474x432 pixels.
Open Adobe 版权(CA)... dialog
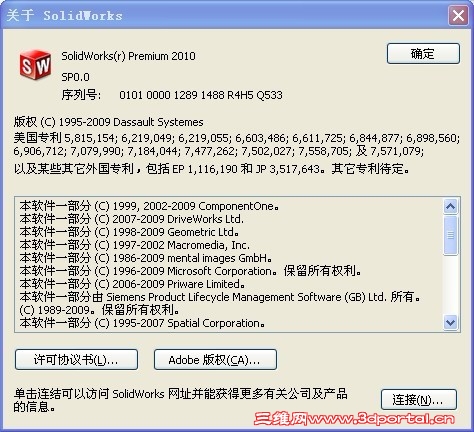tap(215, 360)
